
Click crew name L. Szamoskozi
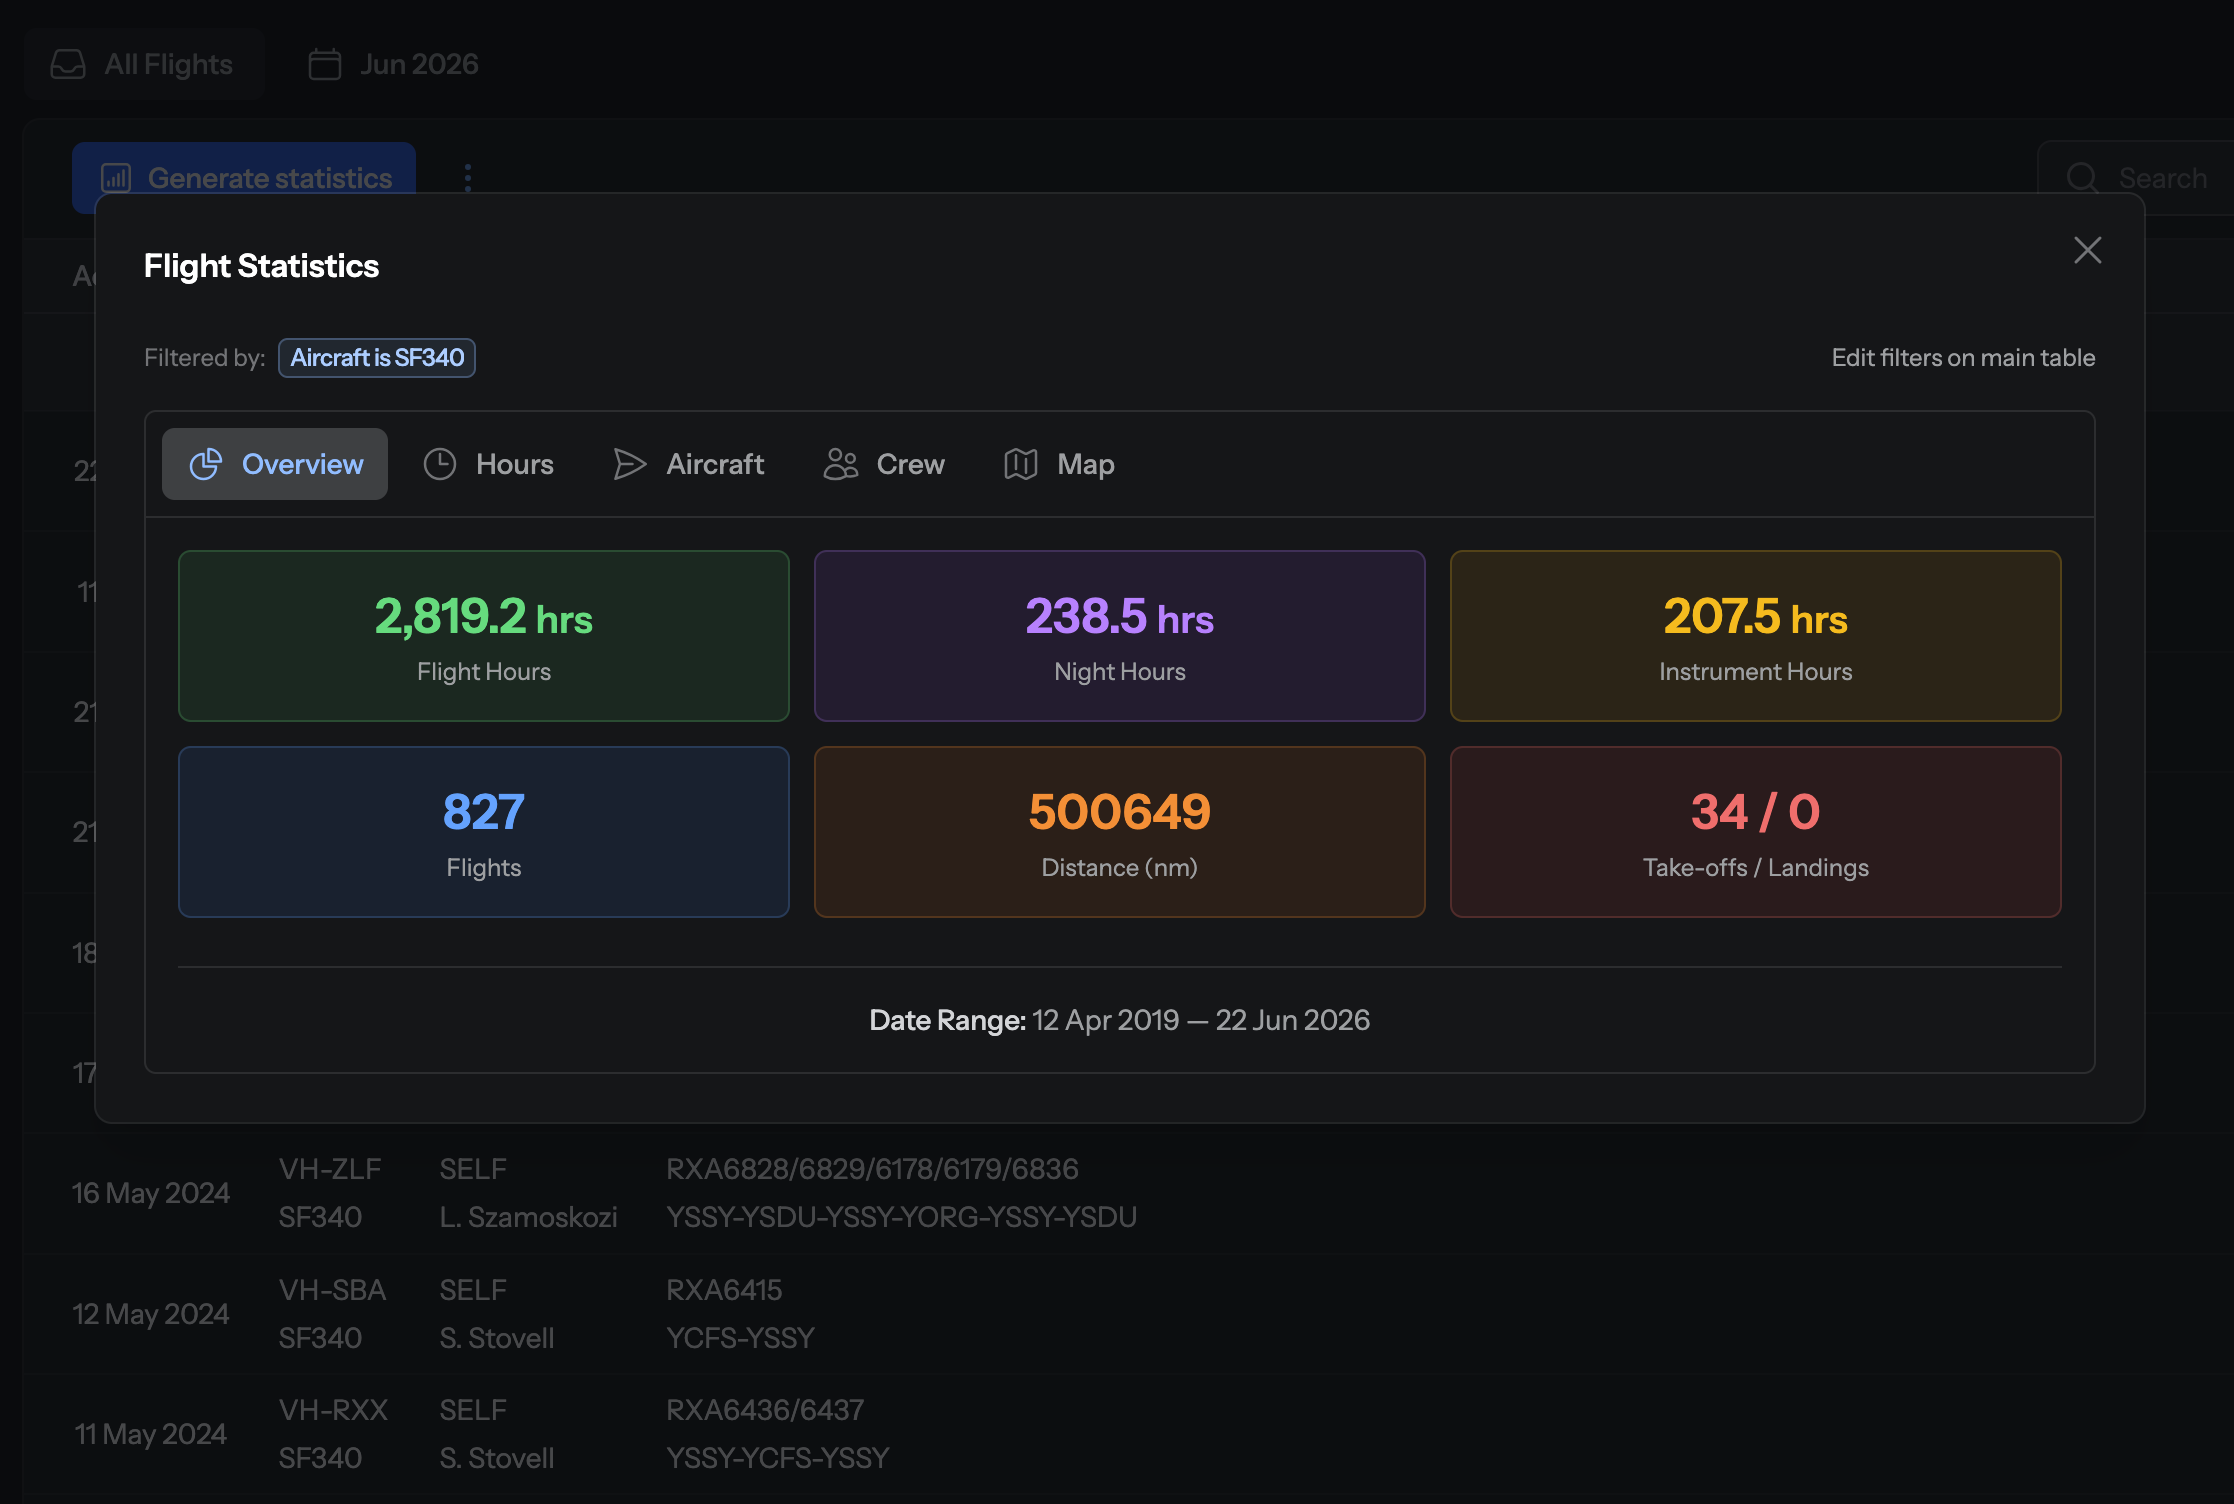(x=528, y=1217)
